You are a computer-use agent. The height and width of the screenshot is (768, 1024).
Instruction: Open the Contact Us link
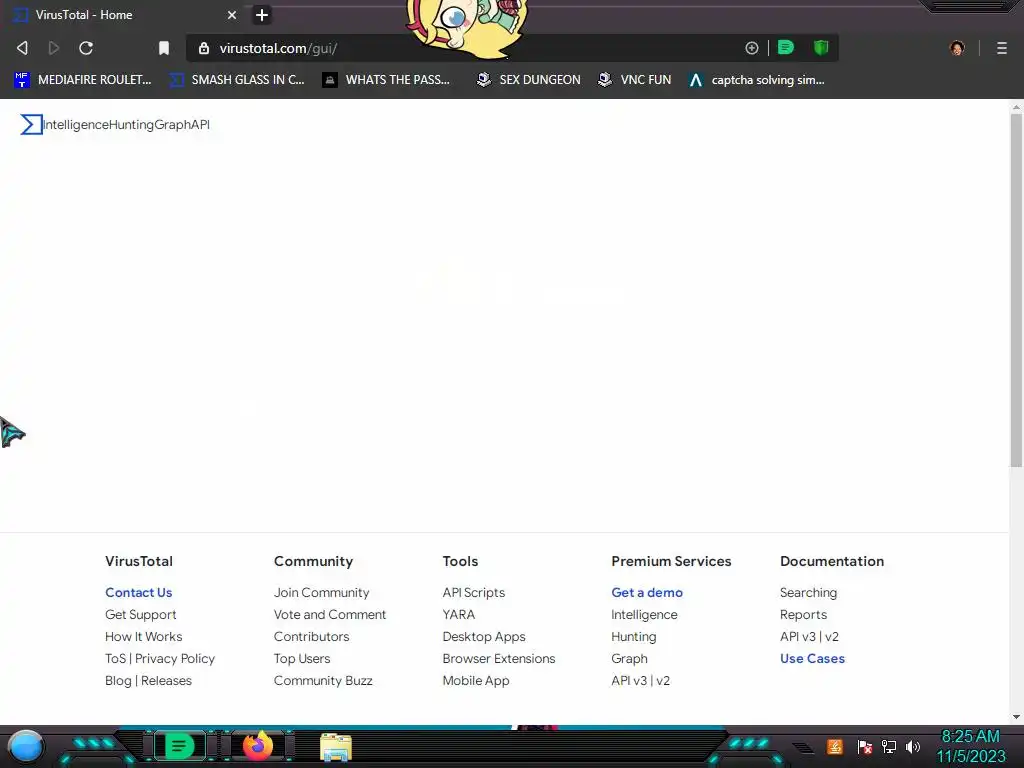[x=138, y=592]
